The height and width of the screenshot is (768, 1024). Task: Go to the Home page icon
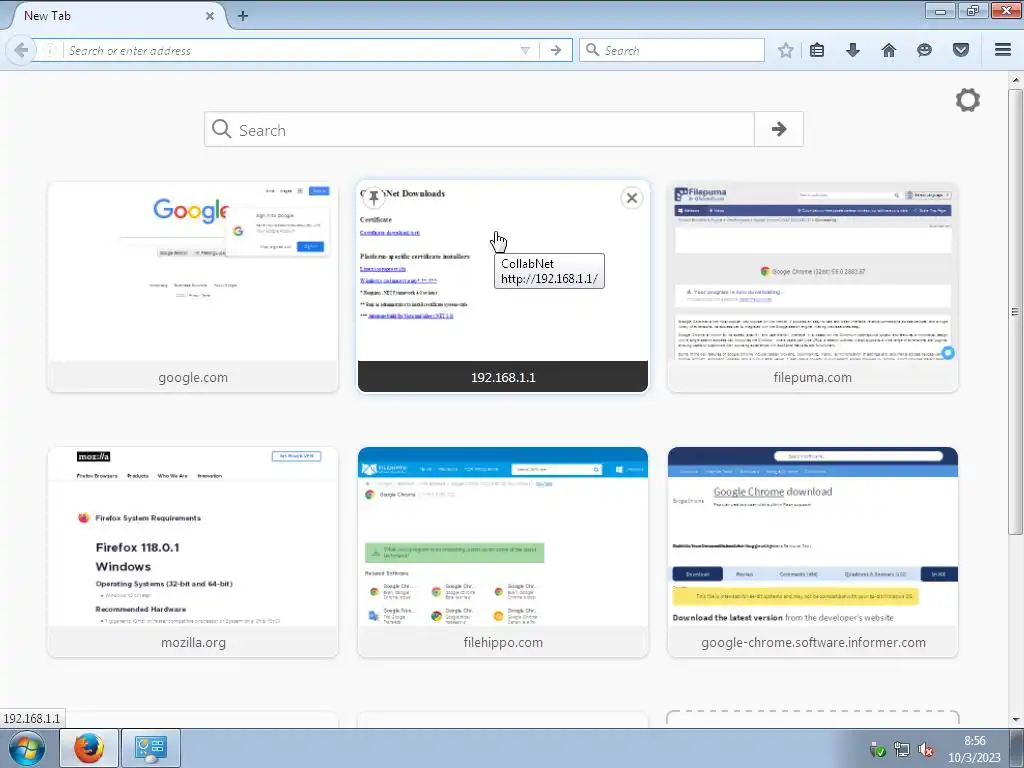889,50
